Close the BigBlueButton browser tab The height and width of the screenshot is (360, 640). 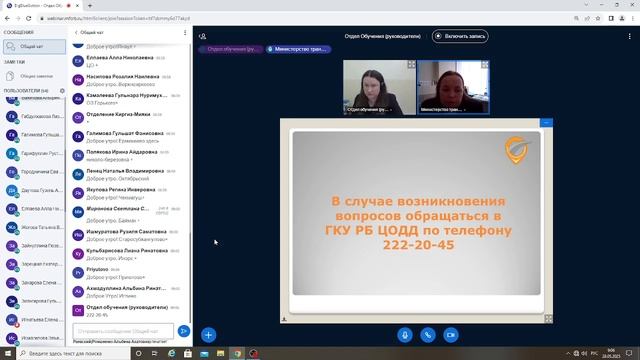77,6
